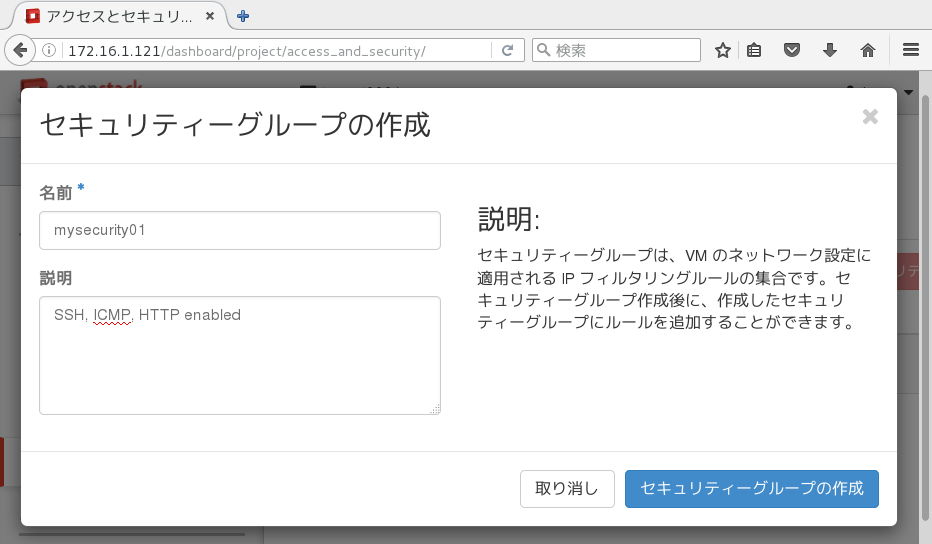
Task: Go to the home page icon
Action: click(x=868, y=51)
